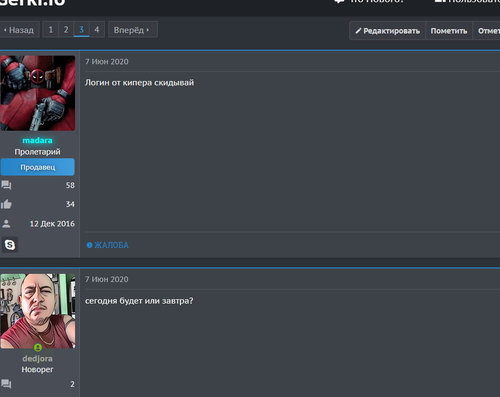The width and height of the screenshot is (500, 397).
Task: Go to page 1 of thread
Action: [51, 30]
